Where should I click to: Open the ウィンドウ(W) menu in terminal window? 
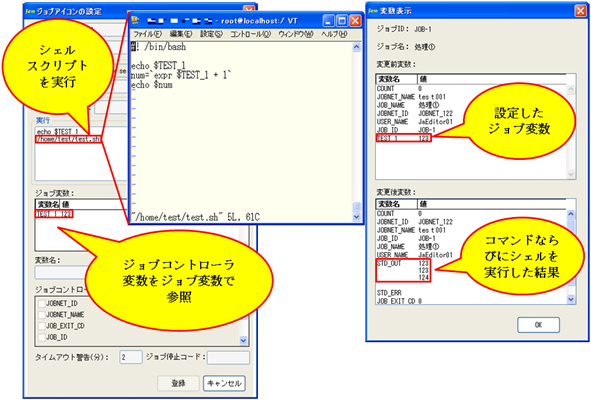[296, 34]
